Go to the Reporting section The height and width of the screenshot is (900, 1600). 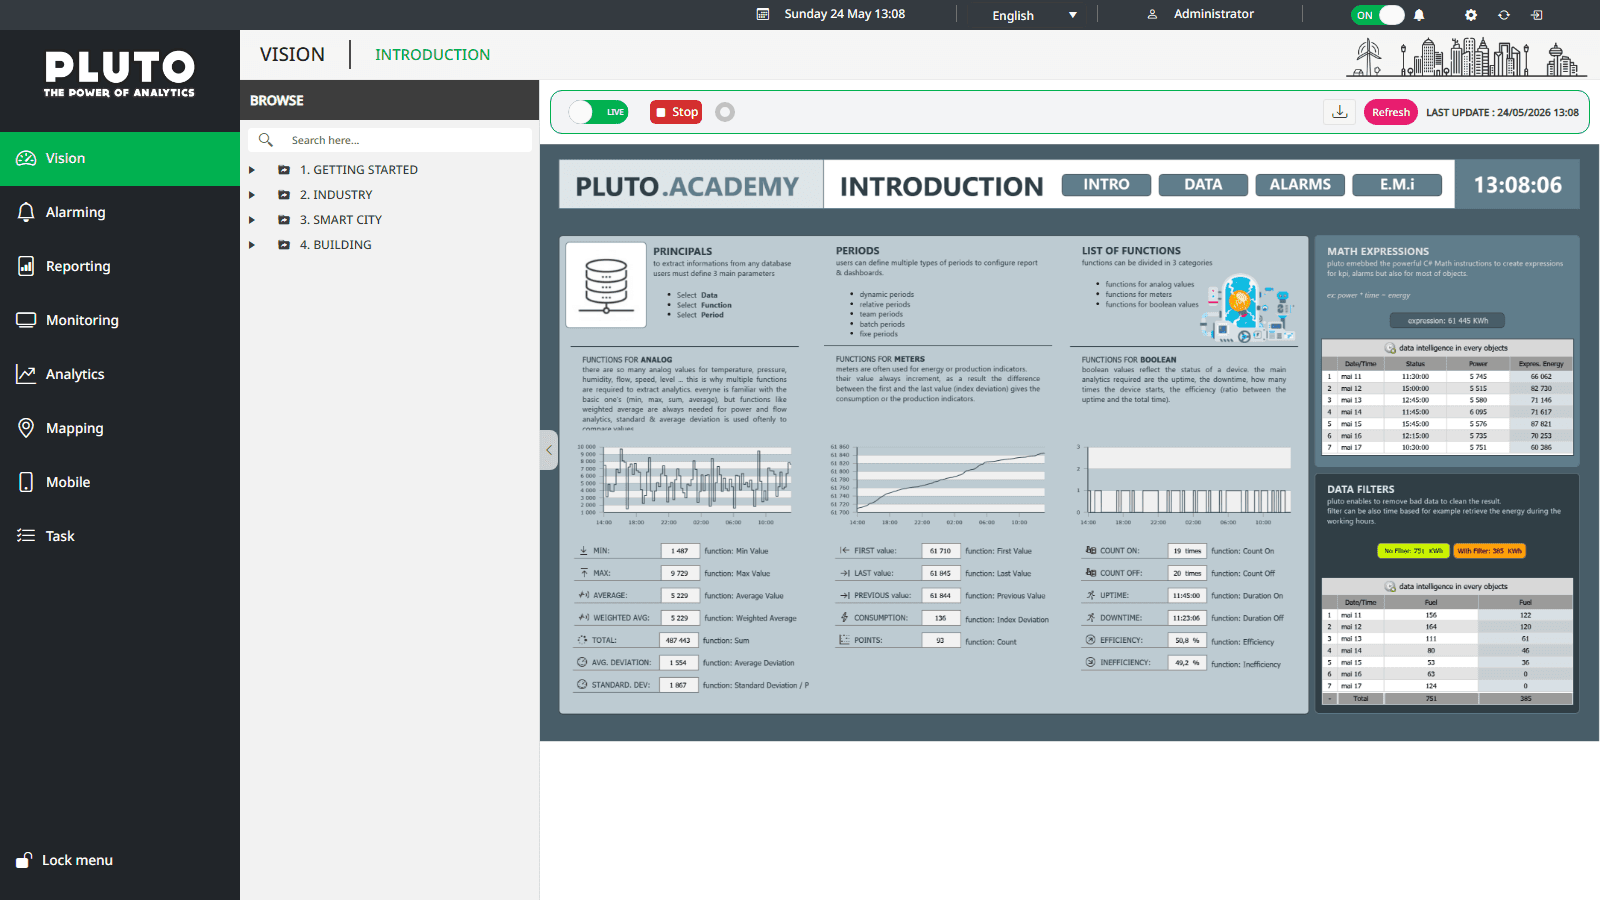coord(120,266)
